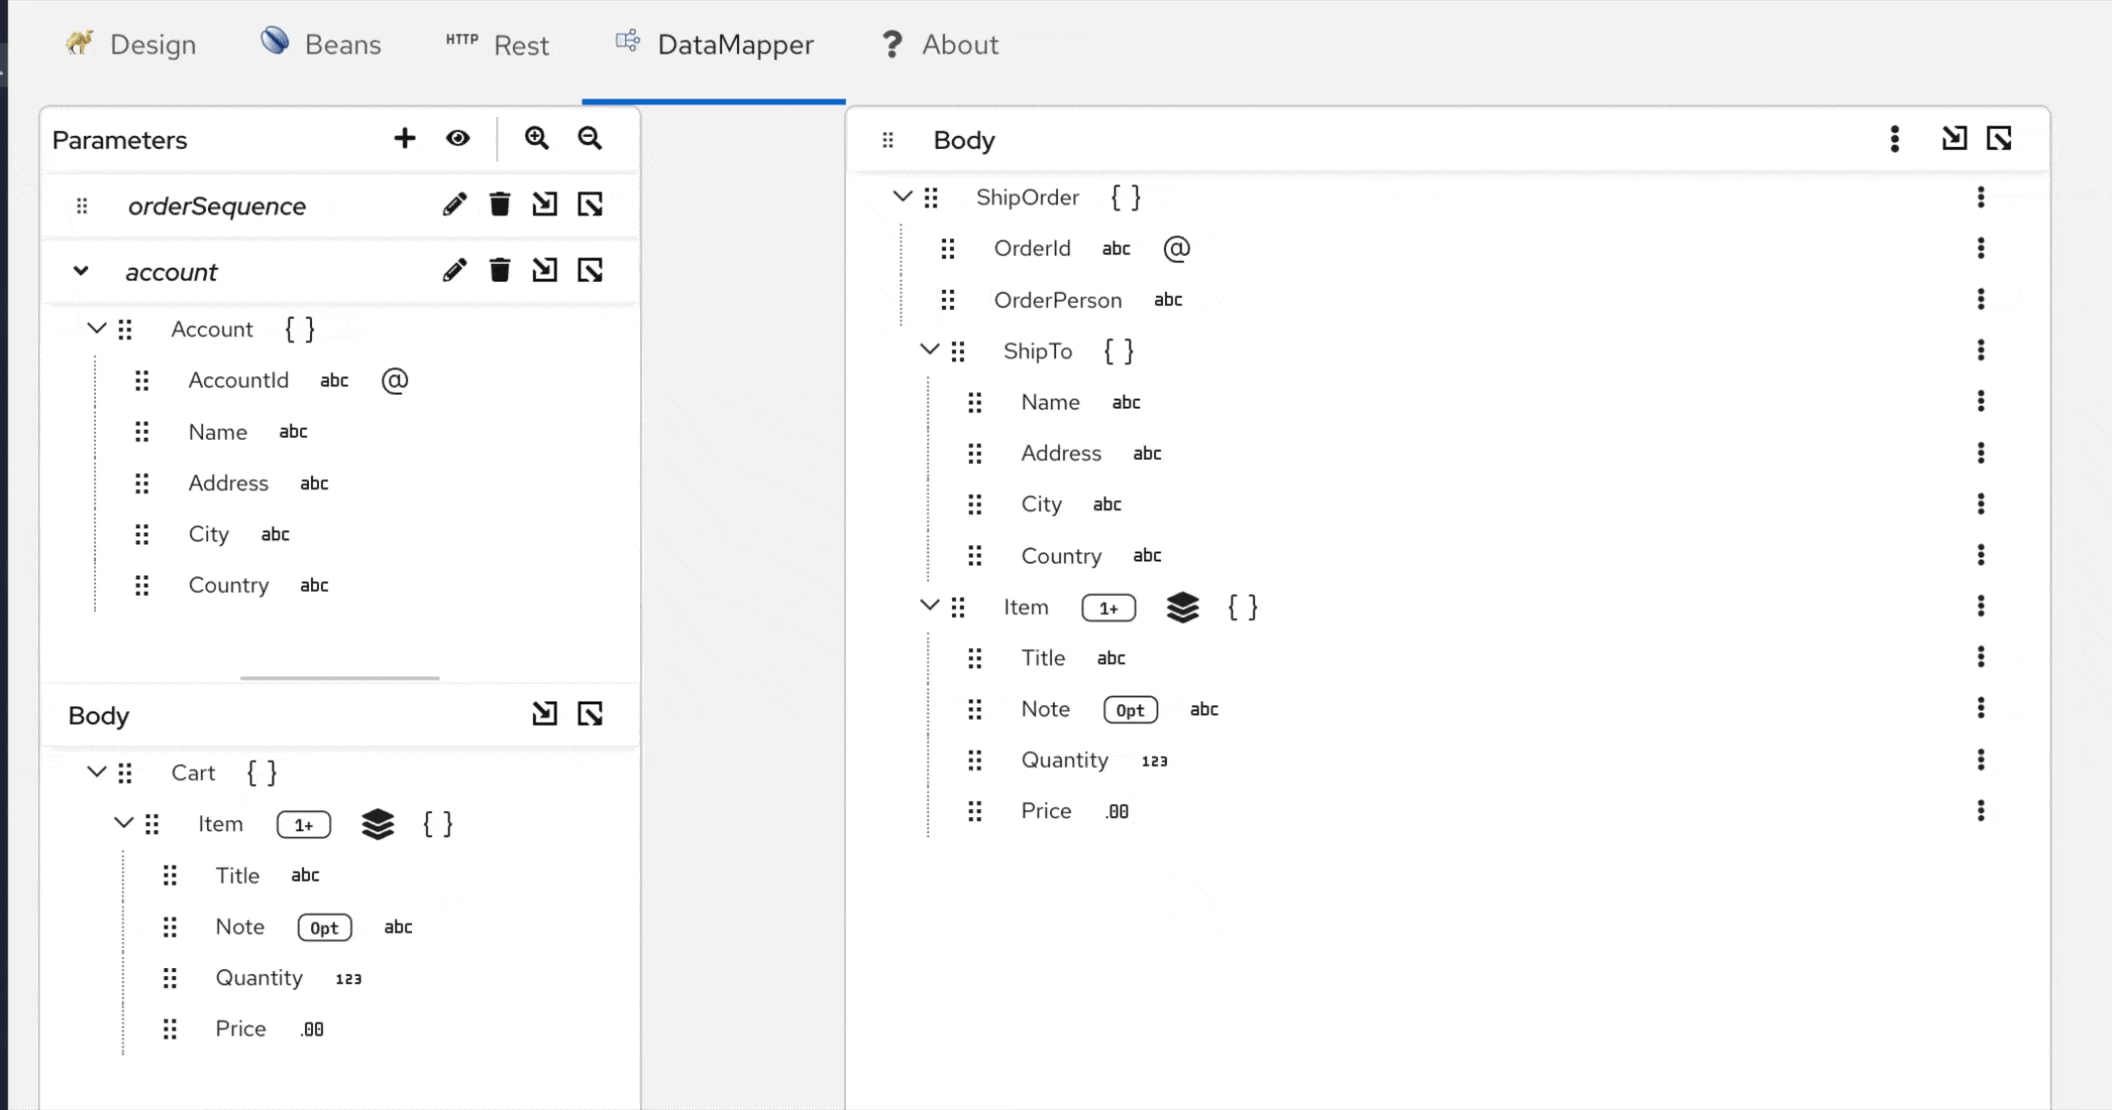
Task: Edit the orderSequence parameter with pencil
Action: [x=454, y=204]
